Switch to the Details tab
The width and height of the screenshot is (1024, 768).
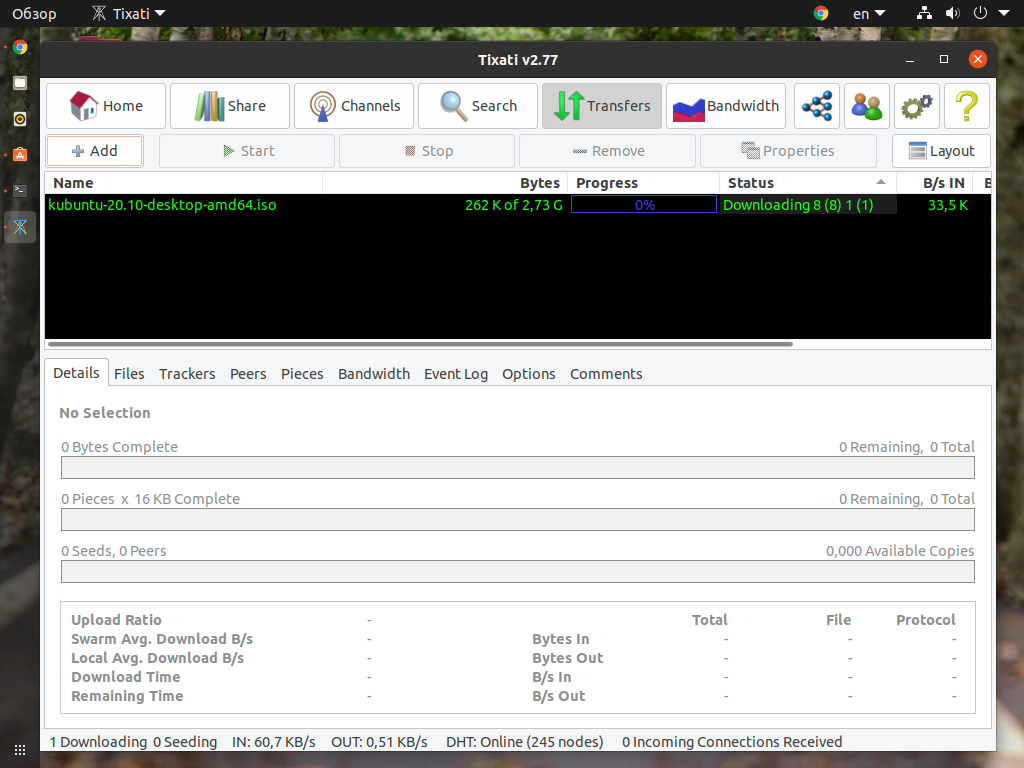tap(76, 373)
